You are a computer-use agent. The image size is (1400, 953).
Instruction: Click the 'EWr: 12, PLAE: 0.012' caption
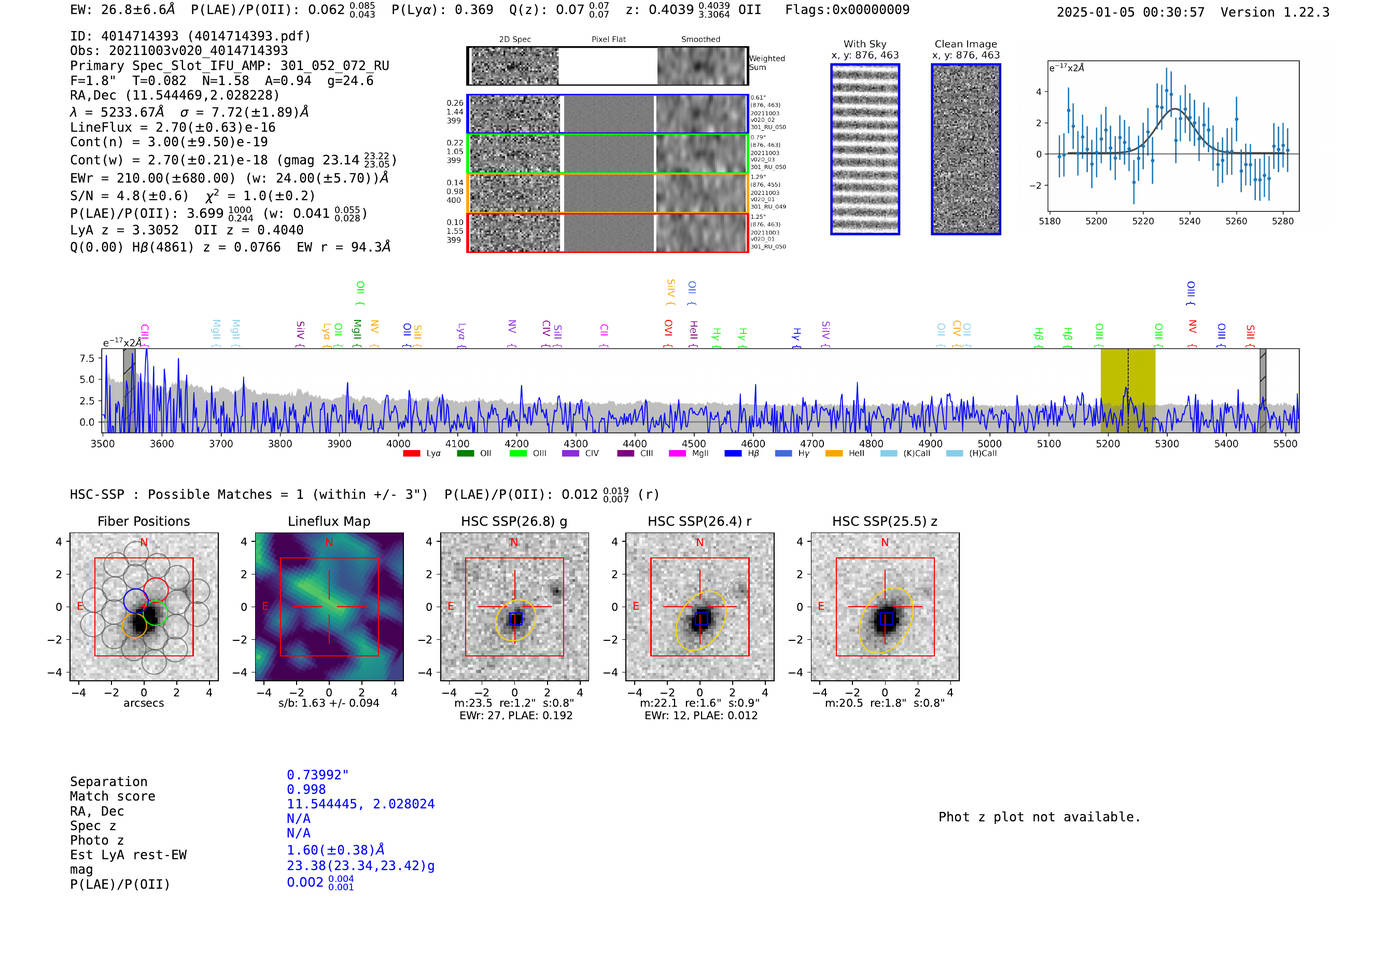pos(701,716)
